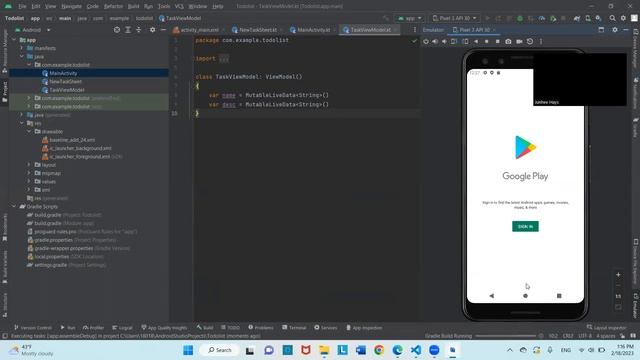Take an emulator screenshot with camera icon
The width and height of the screenshot is (640, 360).
pos(508,42)
